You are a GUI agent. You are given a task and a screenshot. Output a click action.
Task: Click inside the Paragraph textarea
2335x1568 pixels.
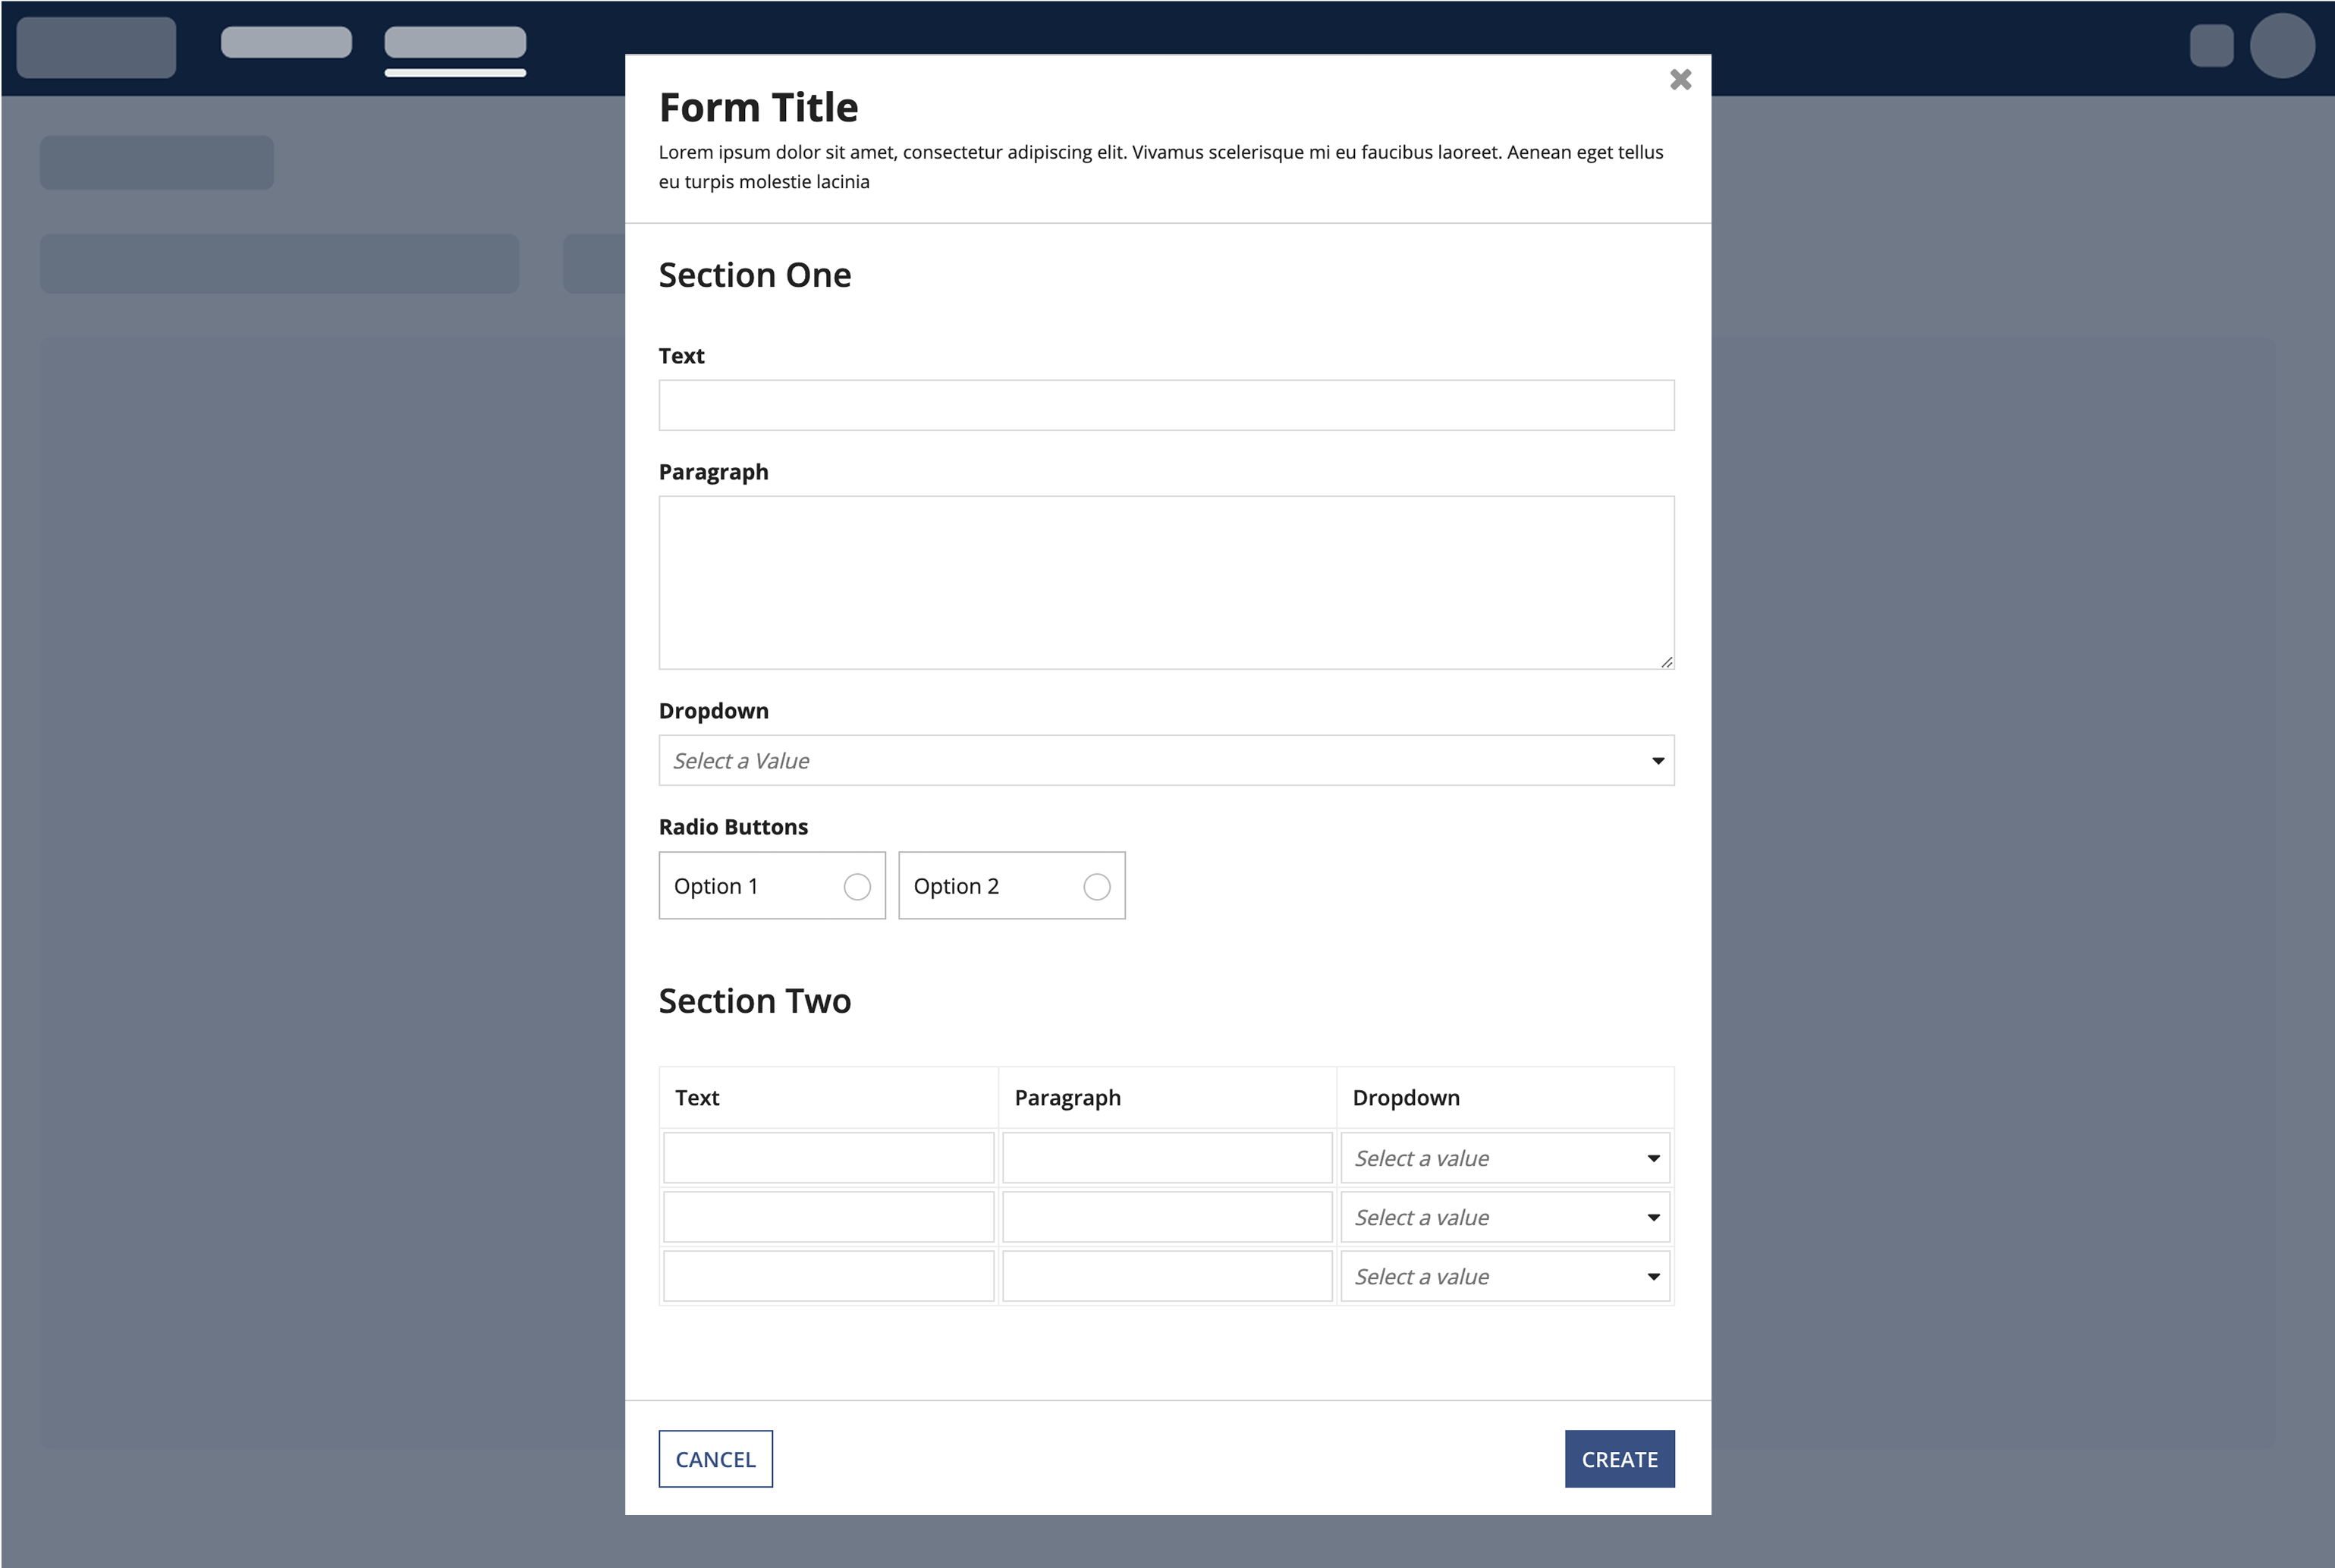[1165, 582]
